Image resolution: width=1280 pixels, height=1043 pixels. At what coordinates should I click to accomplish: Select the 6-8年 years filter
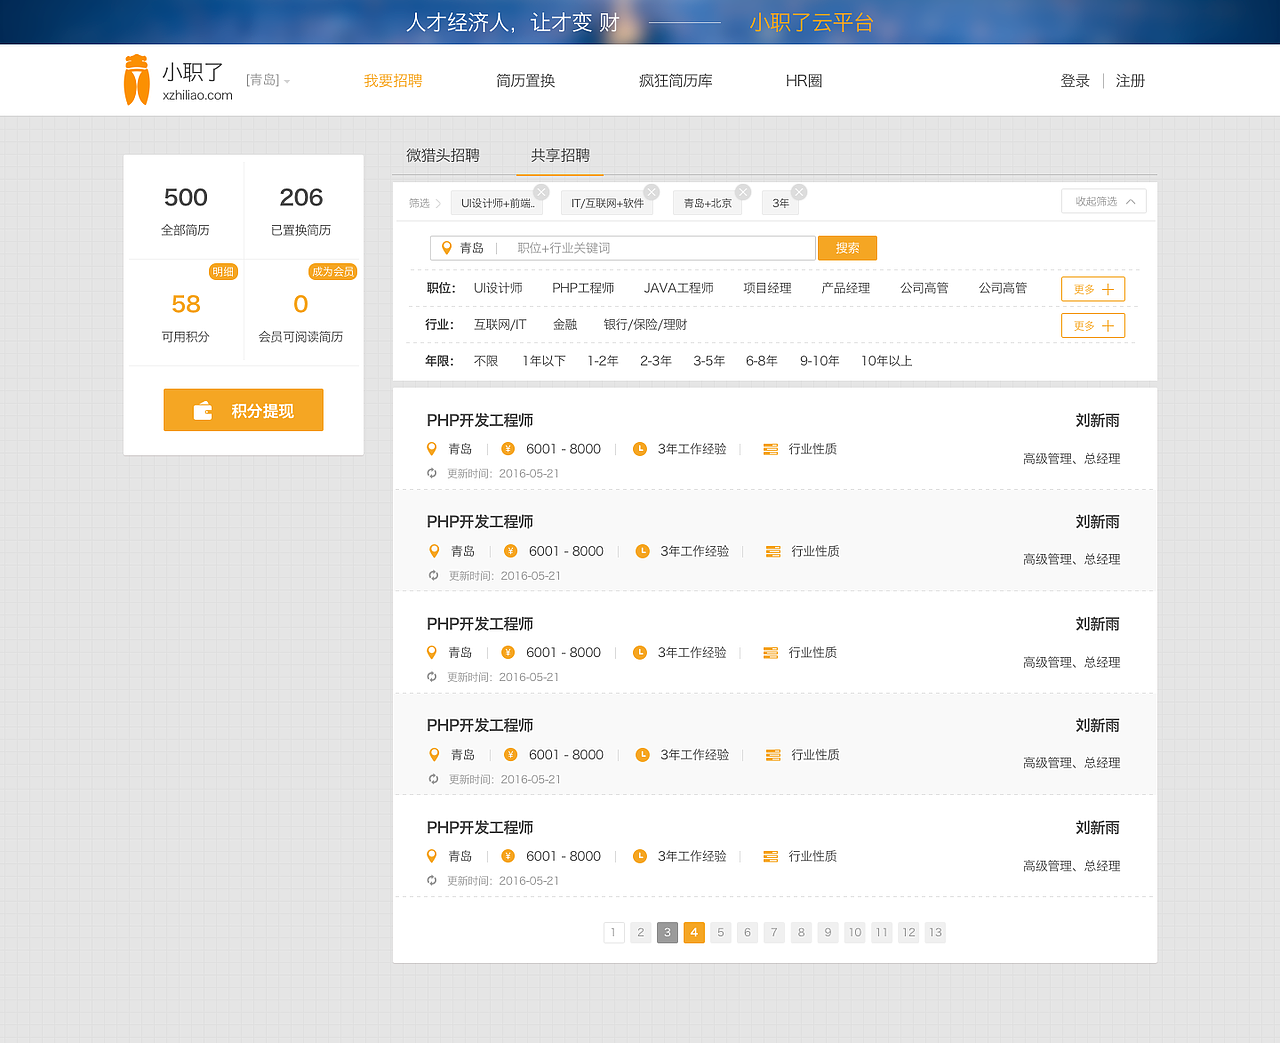[x=762, y=361]
